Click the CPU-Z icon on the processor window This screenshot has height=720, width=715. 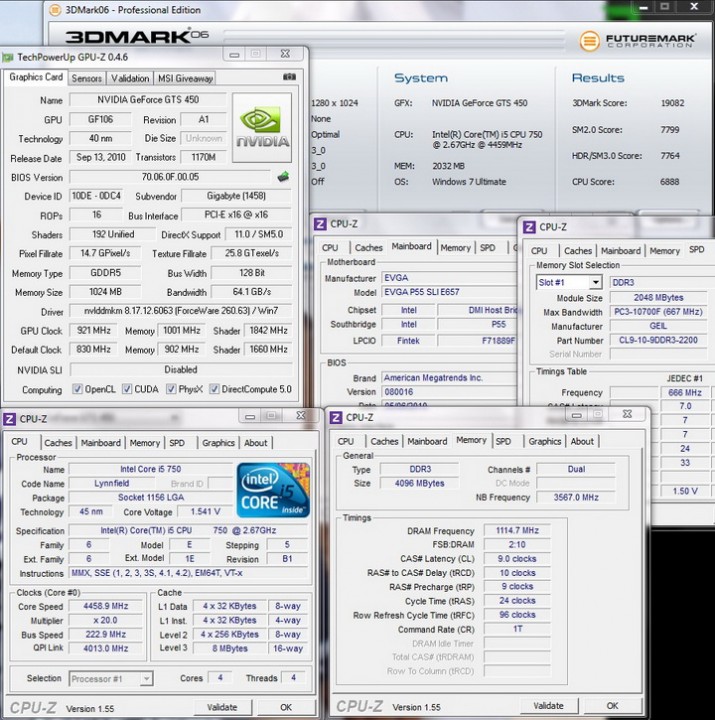(9, 419)
